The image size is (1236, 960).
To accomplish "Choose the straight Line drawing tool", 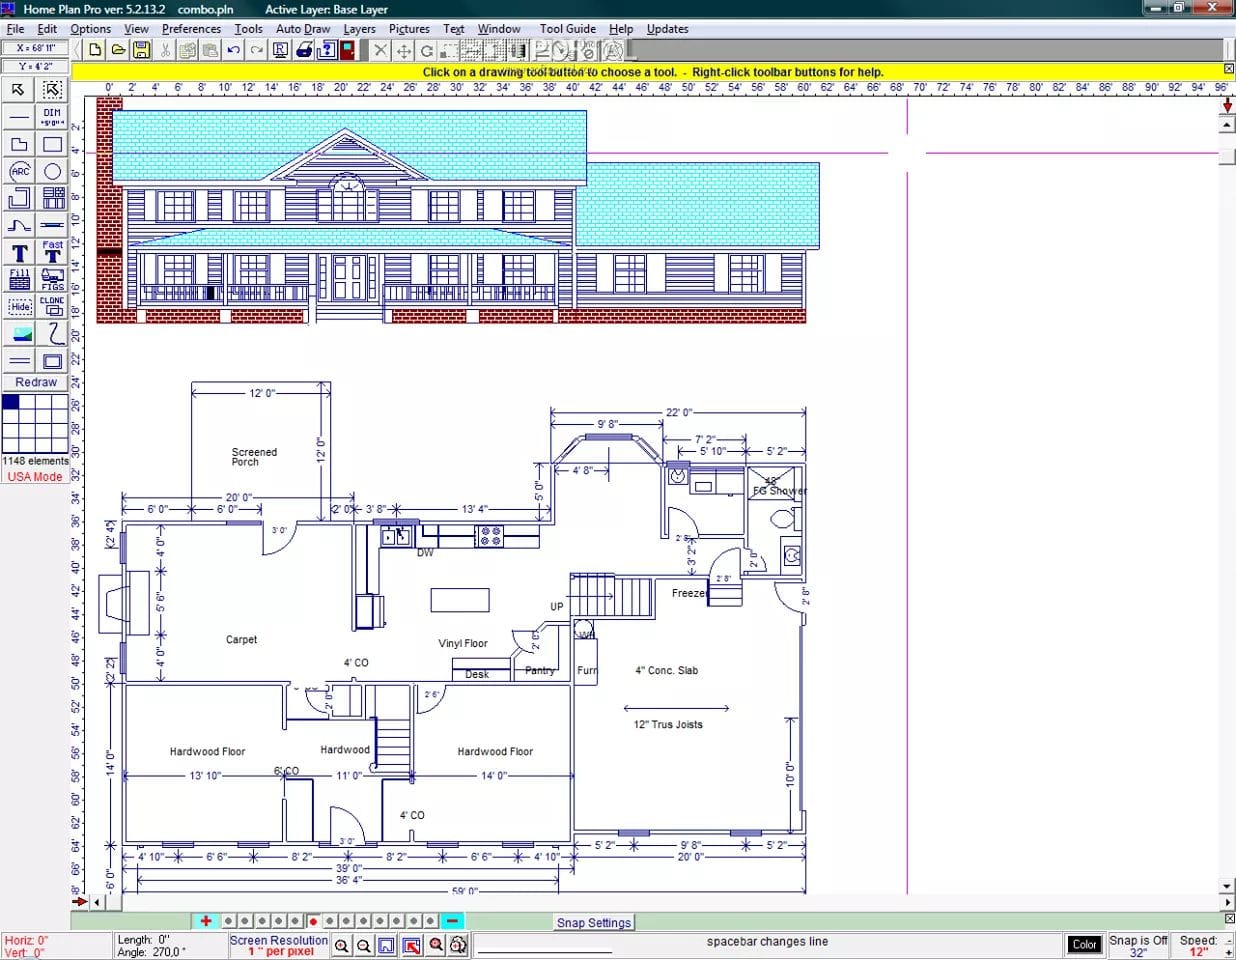I will pyautogui.click(x=19, y=117).
